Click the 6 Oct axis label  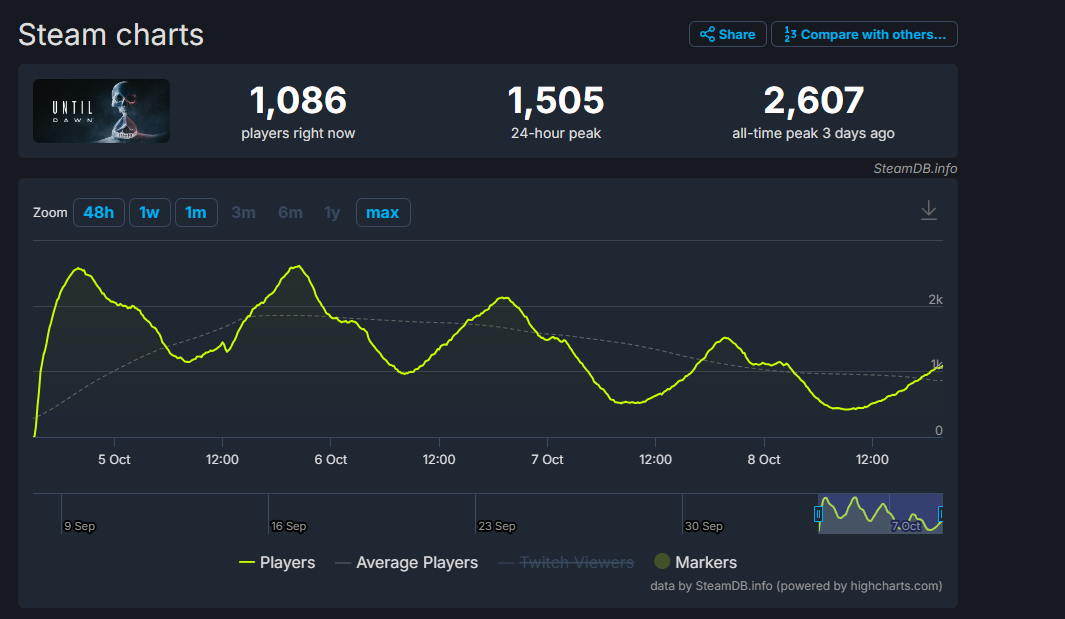[x=331, y=459]
